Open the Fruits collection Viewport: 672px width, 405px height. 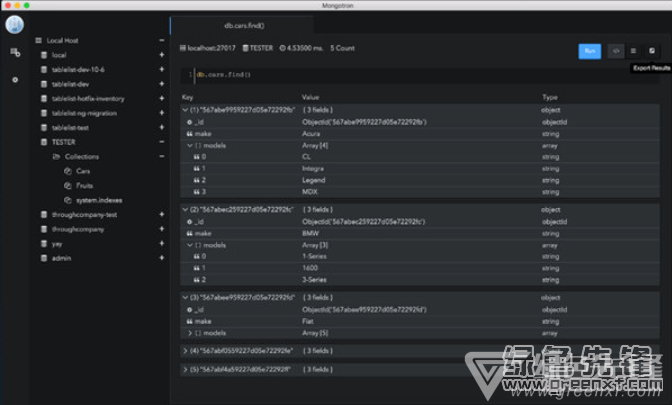point(84,186)
